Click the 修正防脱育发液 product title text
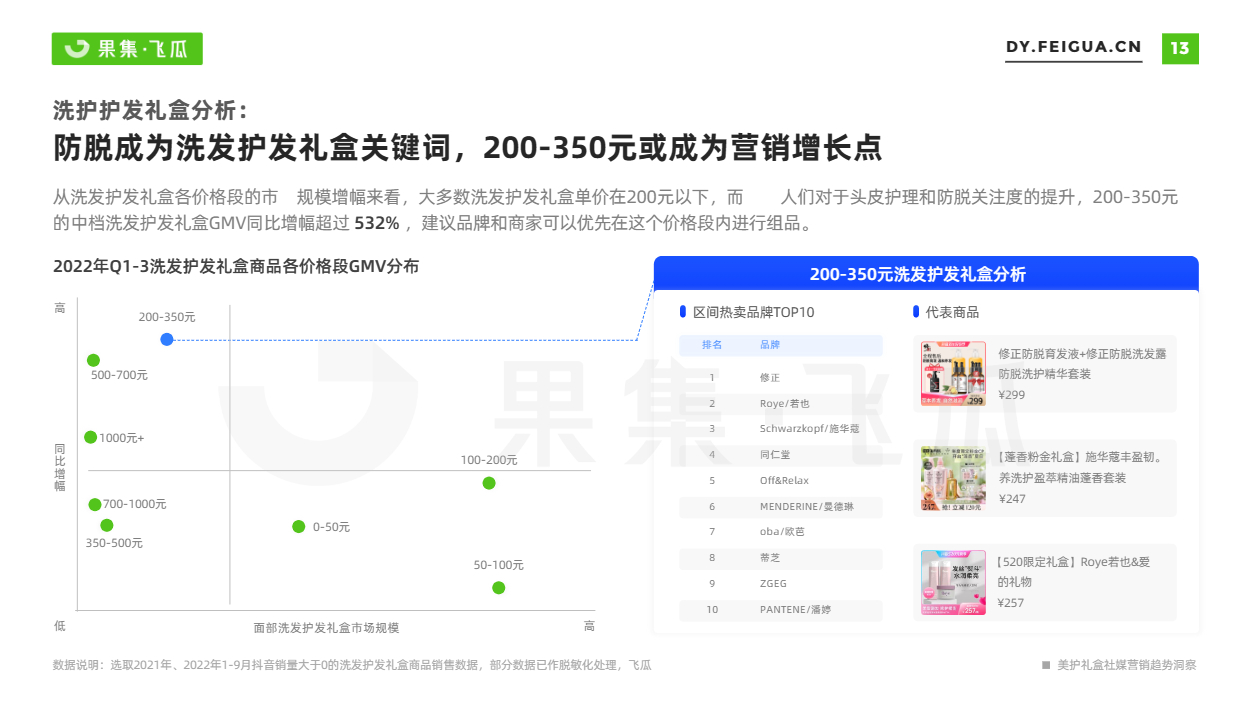This screenshot has height=703, width=1250. (x=1082, y=364)
